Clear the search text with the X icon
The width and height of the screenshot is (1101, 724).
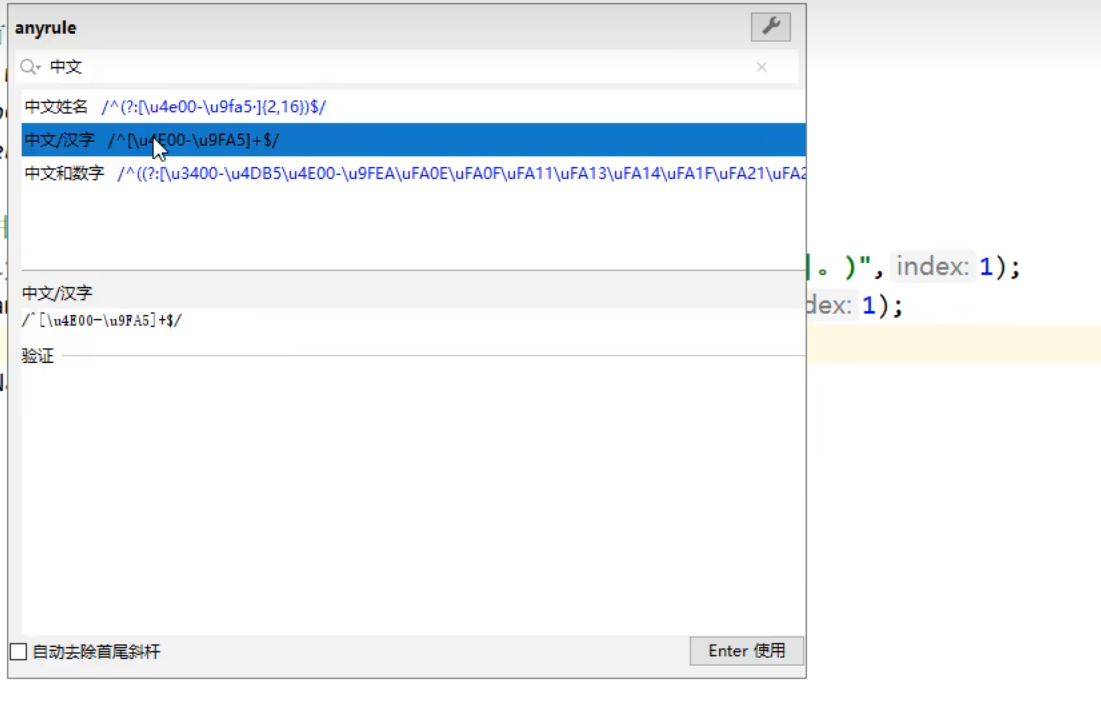pos(761,67)
